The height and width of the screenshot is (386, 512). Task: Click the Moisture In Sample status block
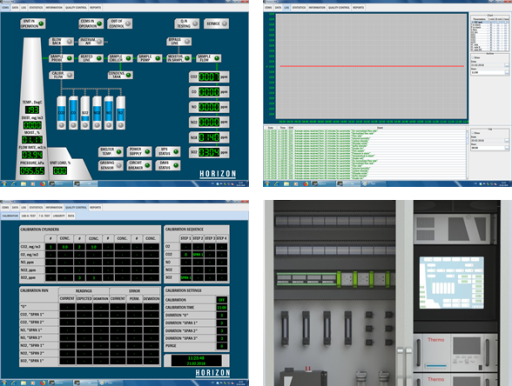179,58
